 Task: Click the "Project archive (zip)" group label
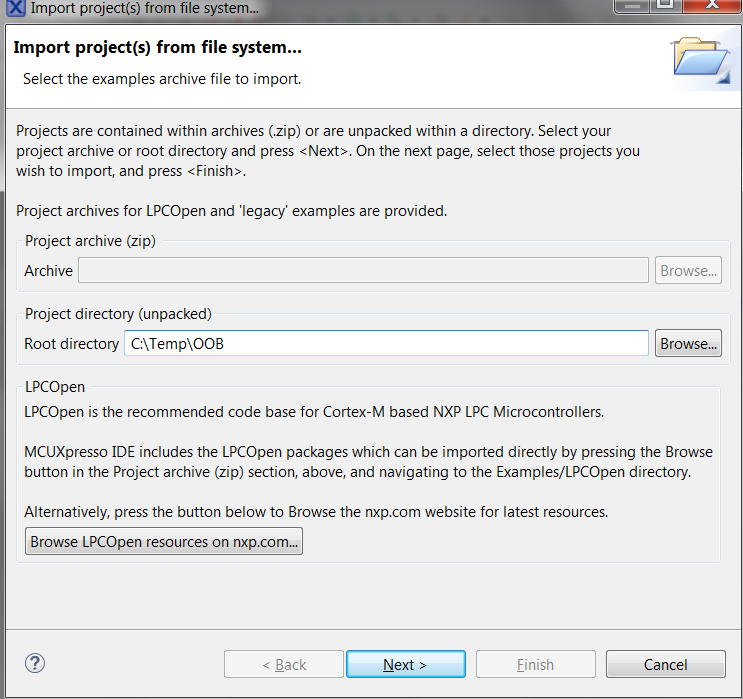tap(91, 240)
